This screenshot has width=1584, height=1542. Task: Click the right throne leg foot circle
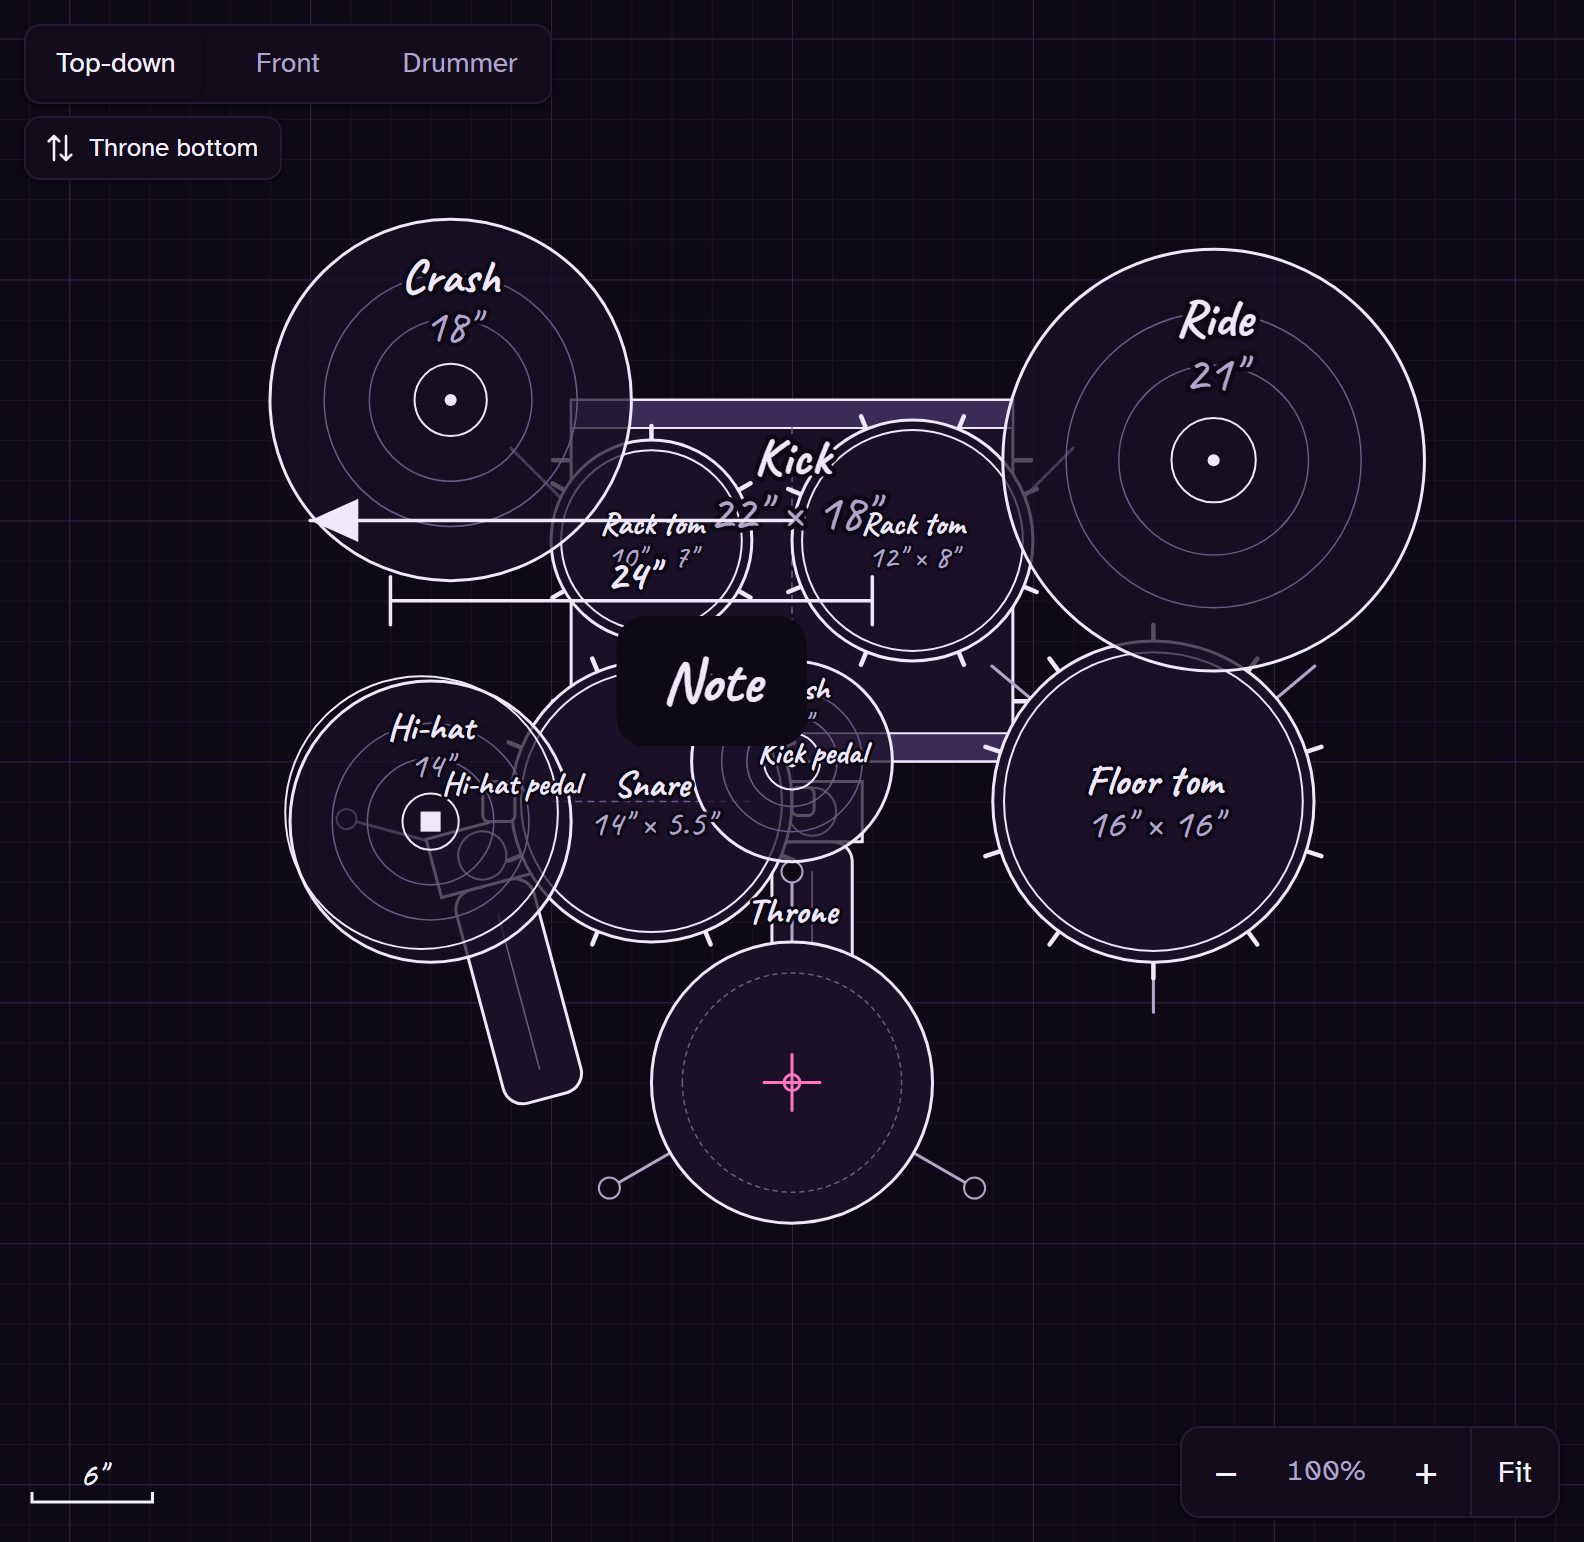pyautogui.click(x=974, y=1188)
